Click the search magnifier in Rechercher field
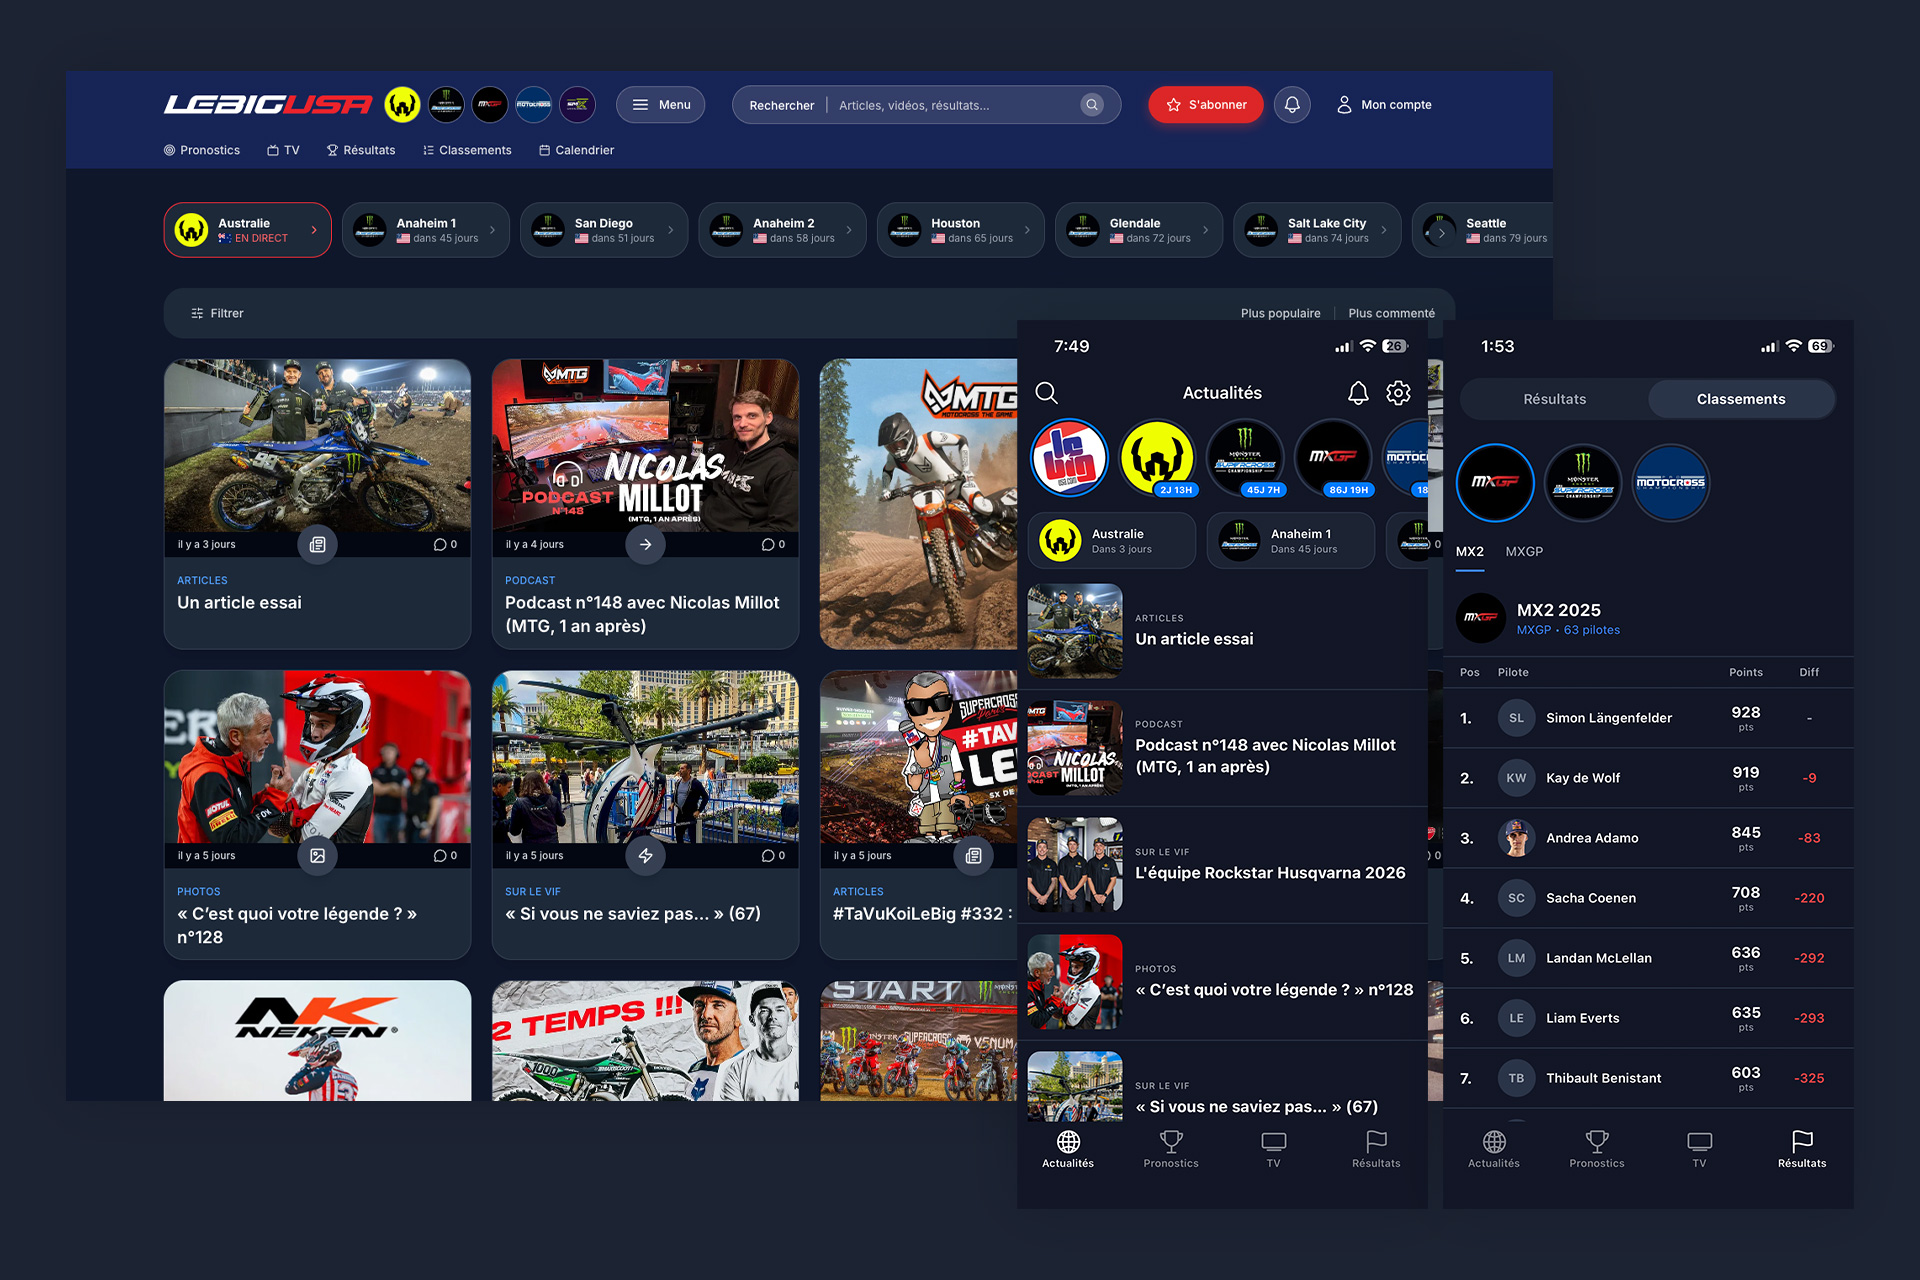Screen dimensions: 1920x1280 [1092, 105]
